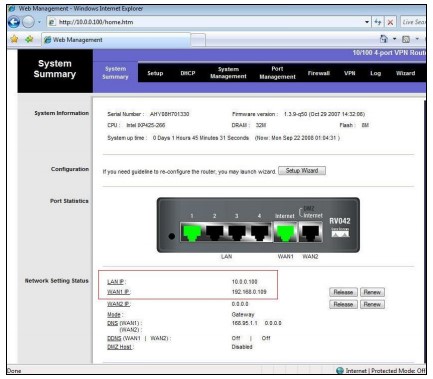Click the Add to Favorites icon
The height and width of the screenshot is (379, 433).
(x=29, y=39)
